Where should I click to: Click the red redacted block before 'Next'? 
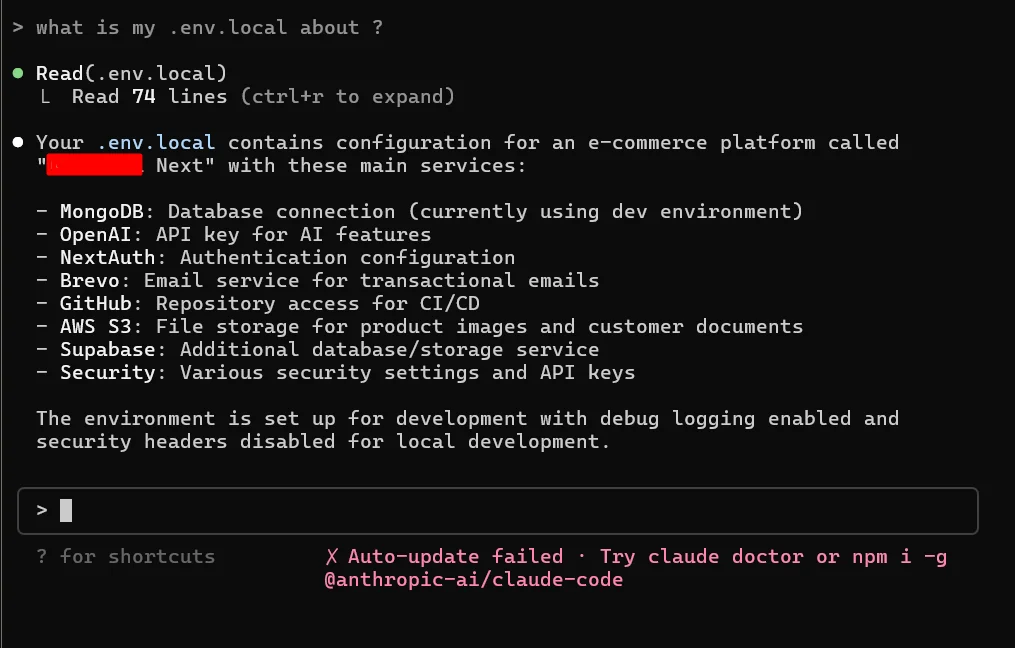point(95,164)
